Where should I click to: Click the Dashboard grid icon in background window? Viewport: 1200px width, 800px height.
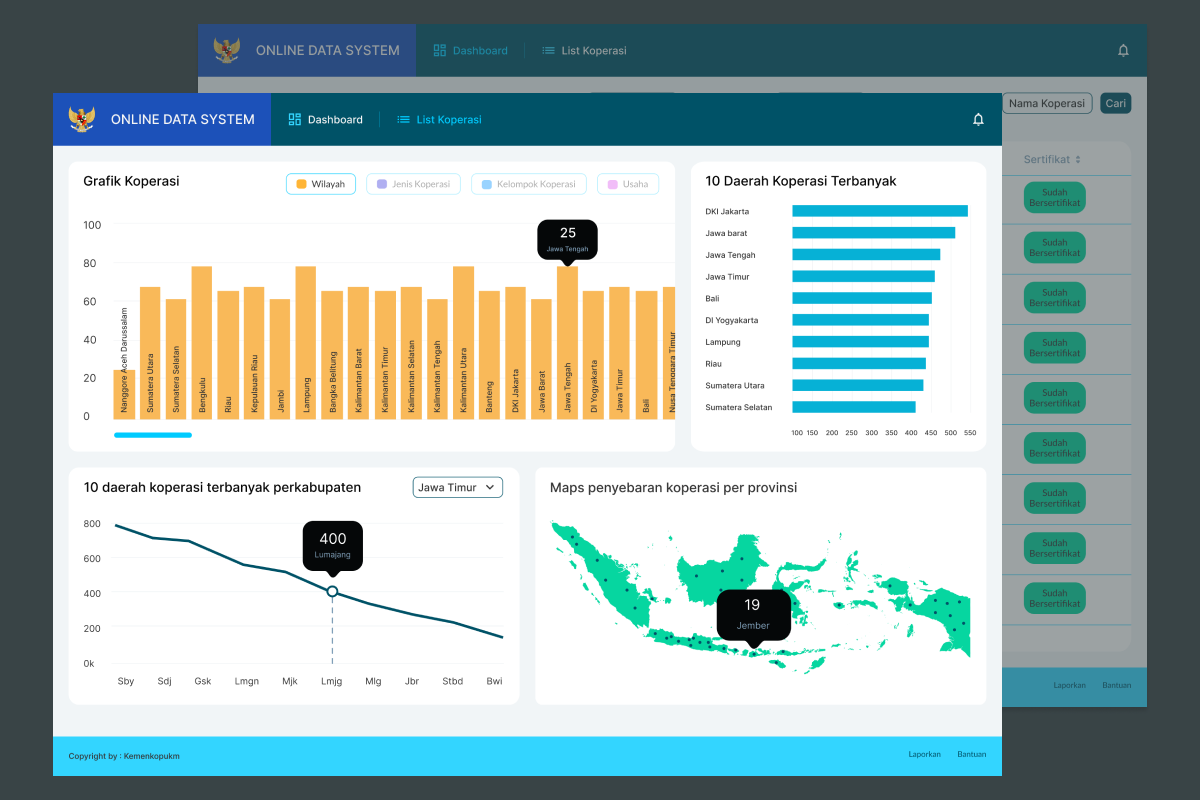[x=440, y=51]
